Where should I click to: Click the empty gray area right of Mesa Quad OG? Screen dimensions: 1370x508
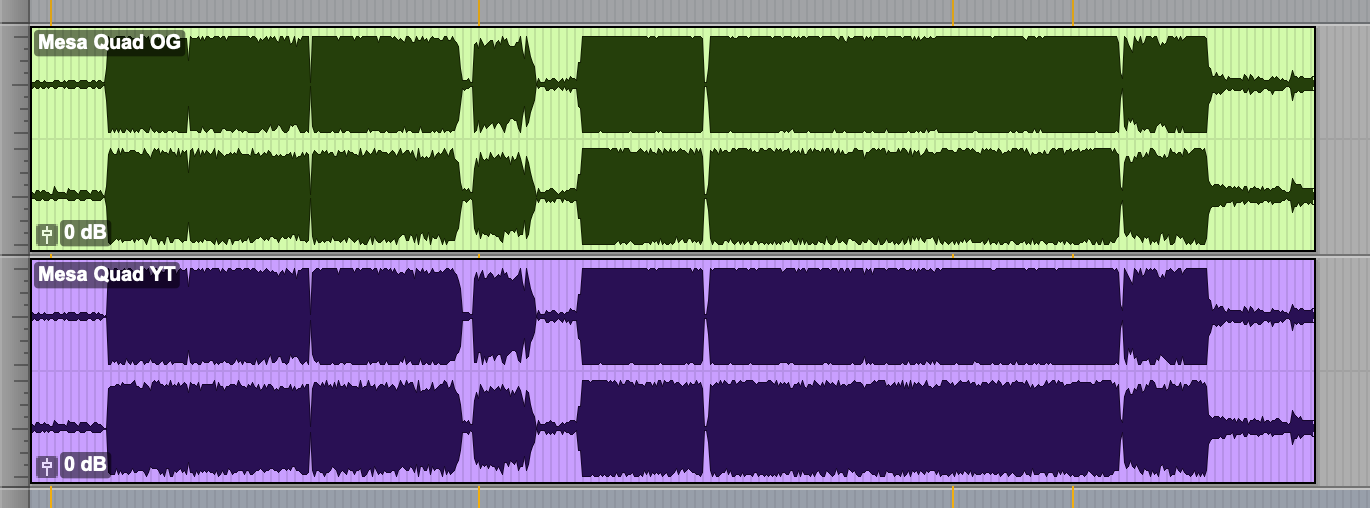(x=1342, y=139)
